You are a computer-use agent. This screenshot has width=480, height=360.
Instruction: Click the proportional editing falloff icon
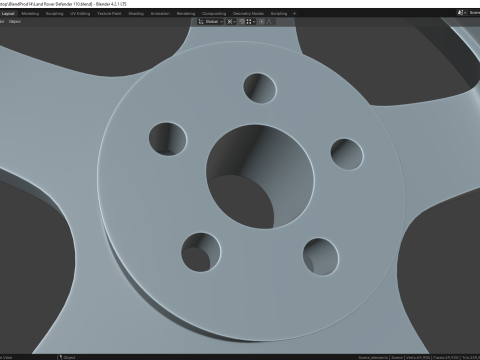point(270,22)
